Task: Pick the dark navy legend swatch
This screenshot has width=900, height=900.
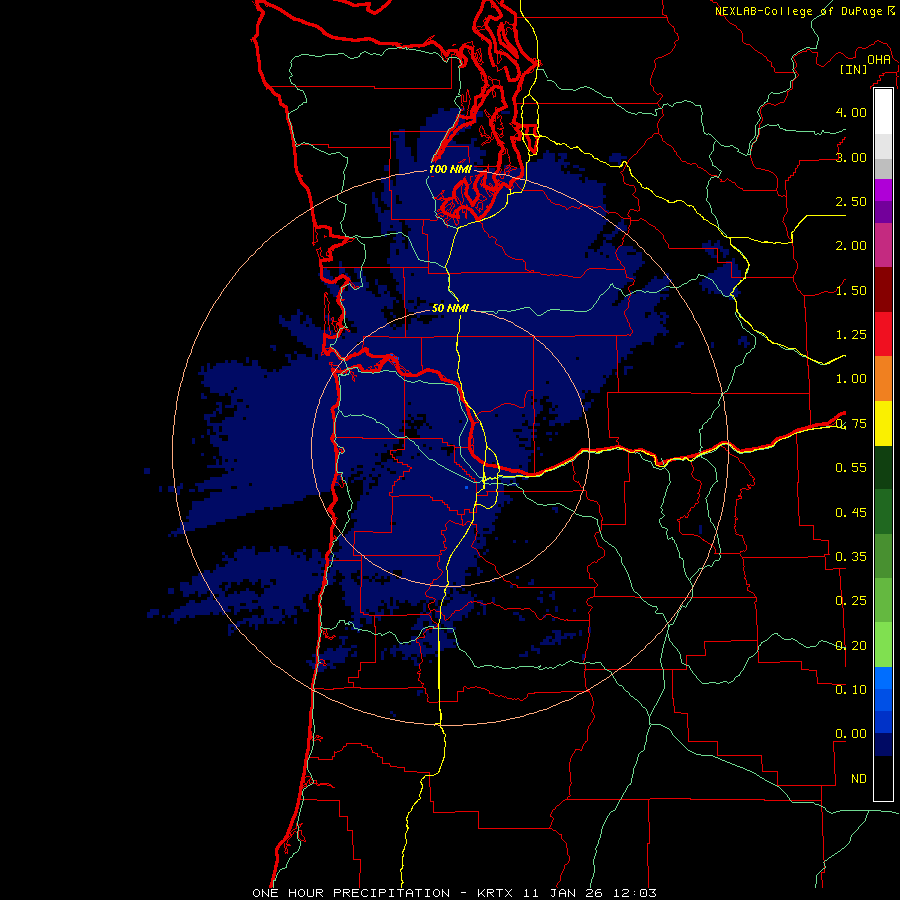Action: click(883, 744)
